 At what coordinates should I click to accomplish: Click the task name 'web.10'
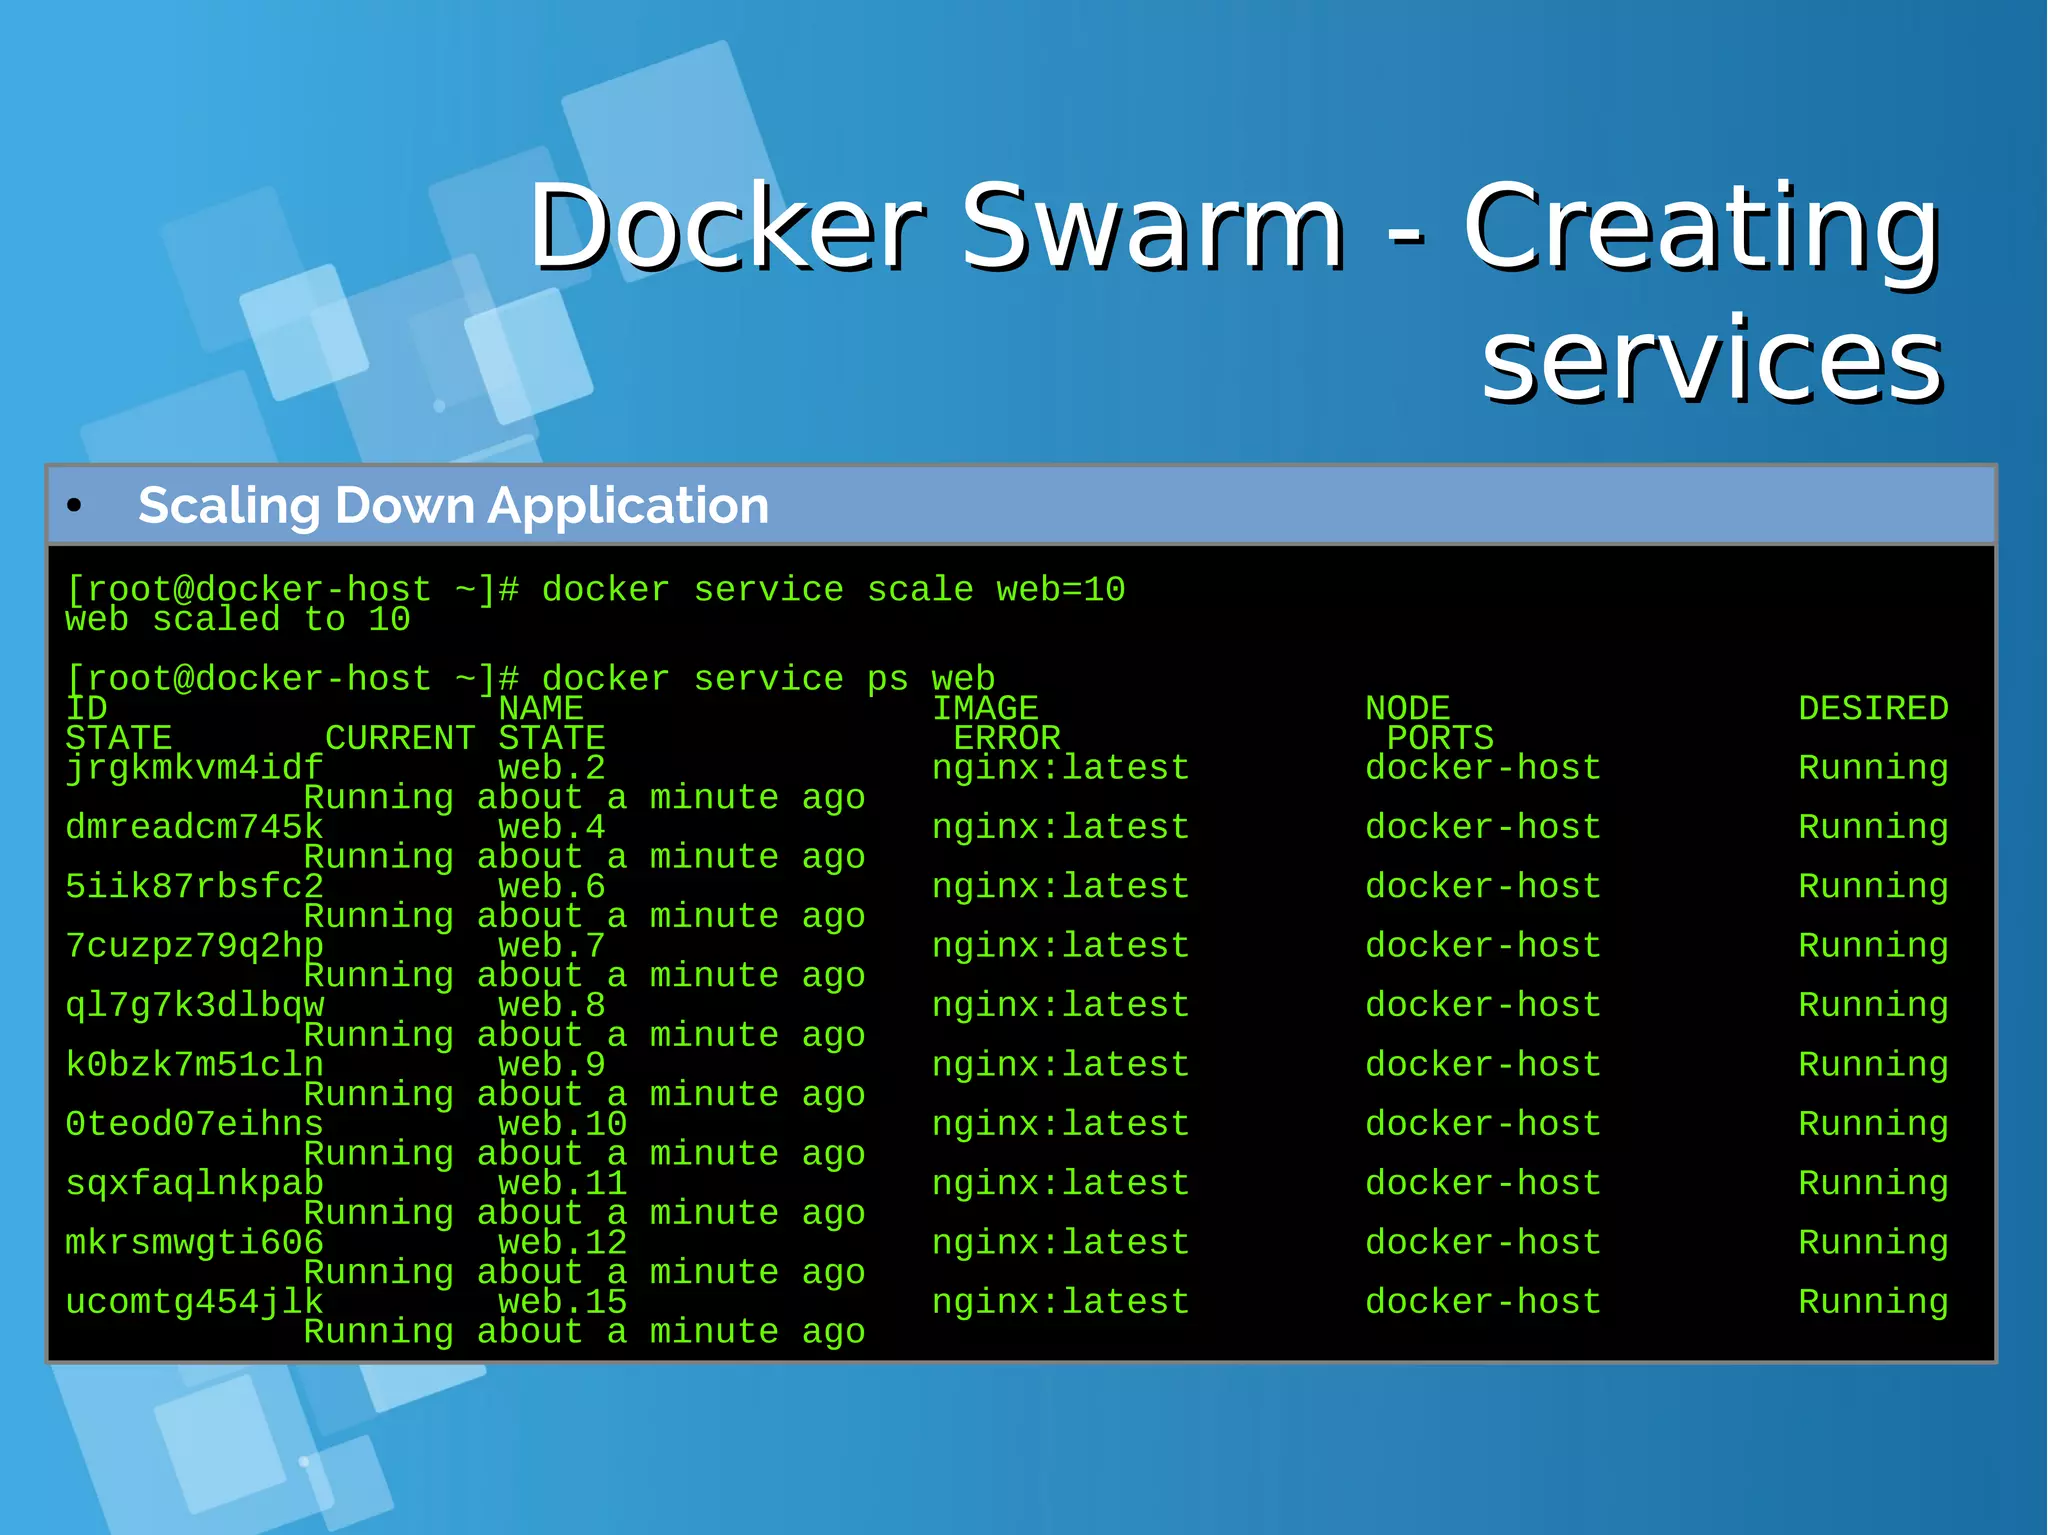coord(563,1124)
